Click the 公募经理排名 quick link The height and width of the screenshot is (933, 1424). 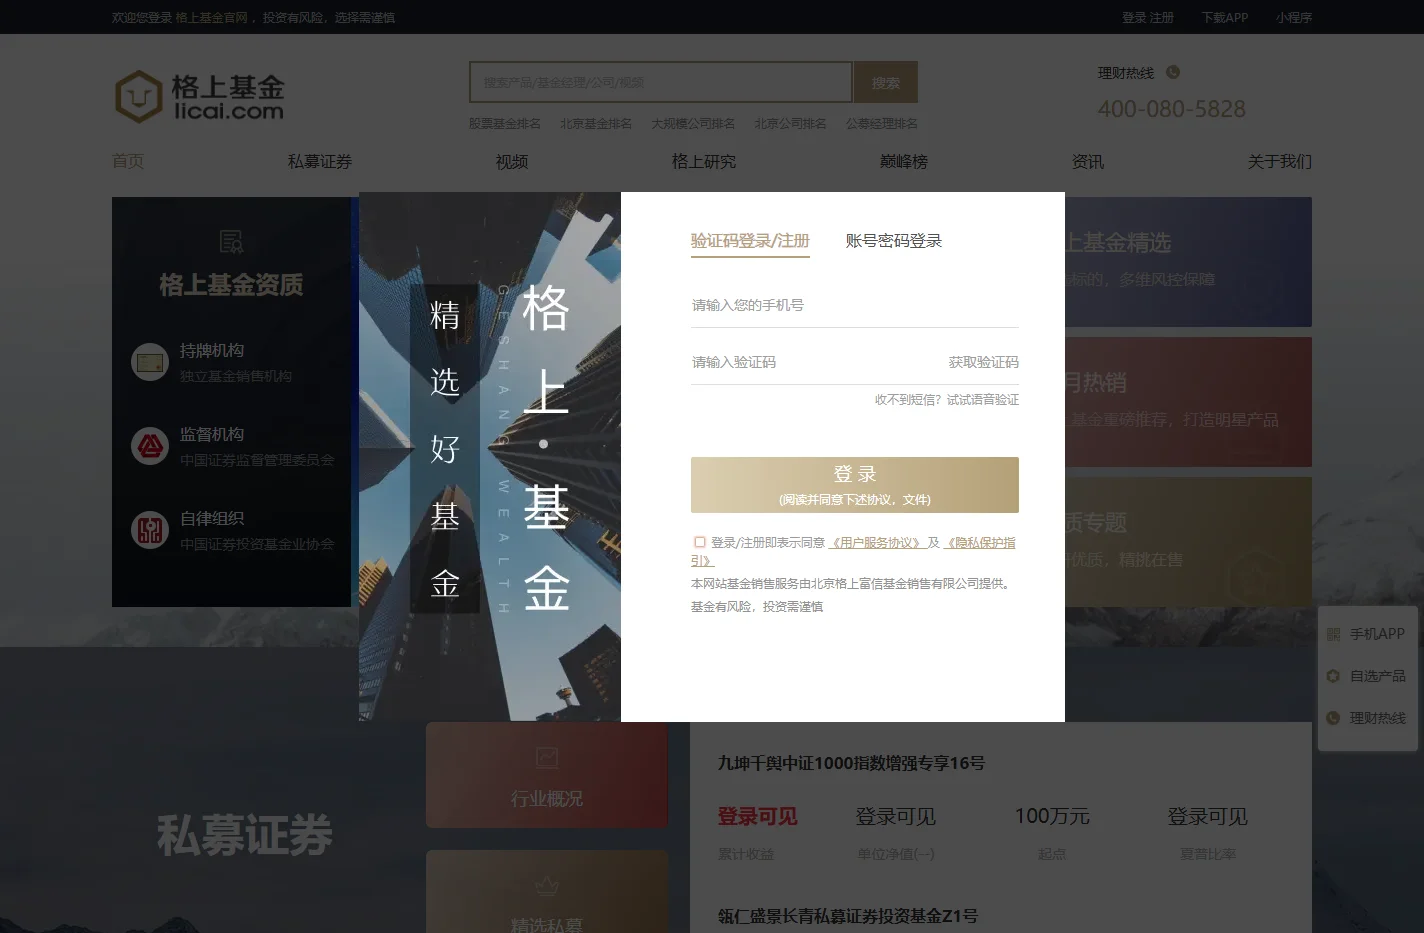point(882,124)
